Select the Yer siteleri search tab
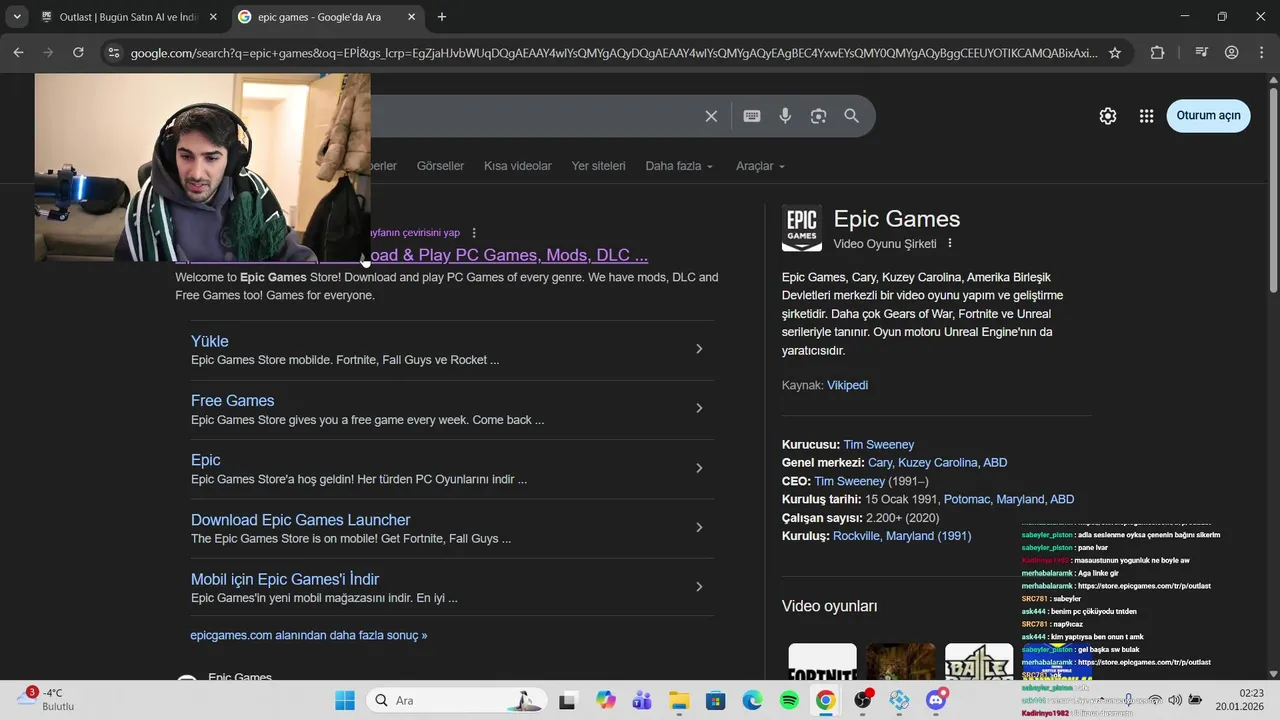 tap(598, 166)
